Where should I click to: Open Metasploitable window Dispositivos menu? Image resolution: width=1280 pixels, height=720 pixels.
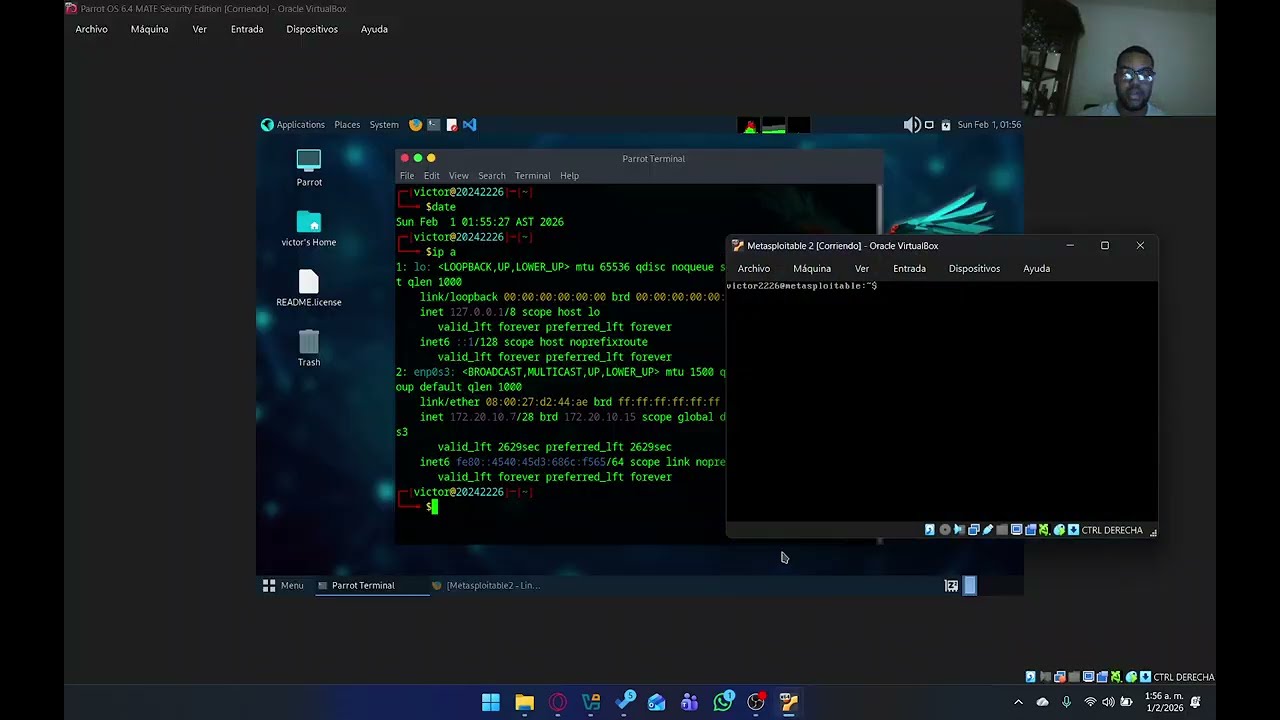click(x=974, y=269)
